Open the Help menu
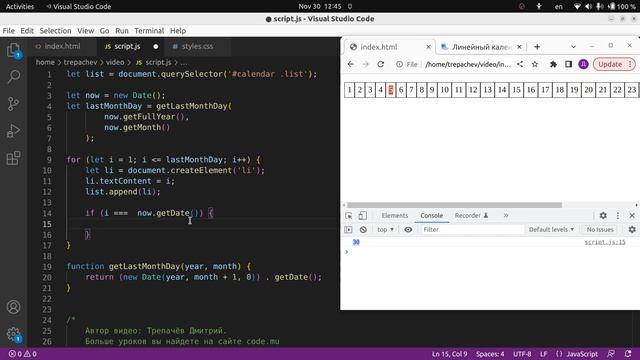This screenshot has width=640, height=360. pyautogui.click(x=178, y=31)
